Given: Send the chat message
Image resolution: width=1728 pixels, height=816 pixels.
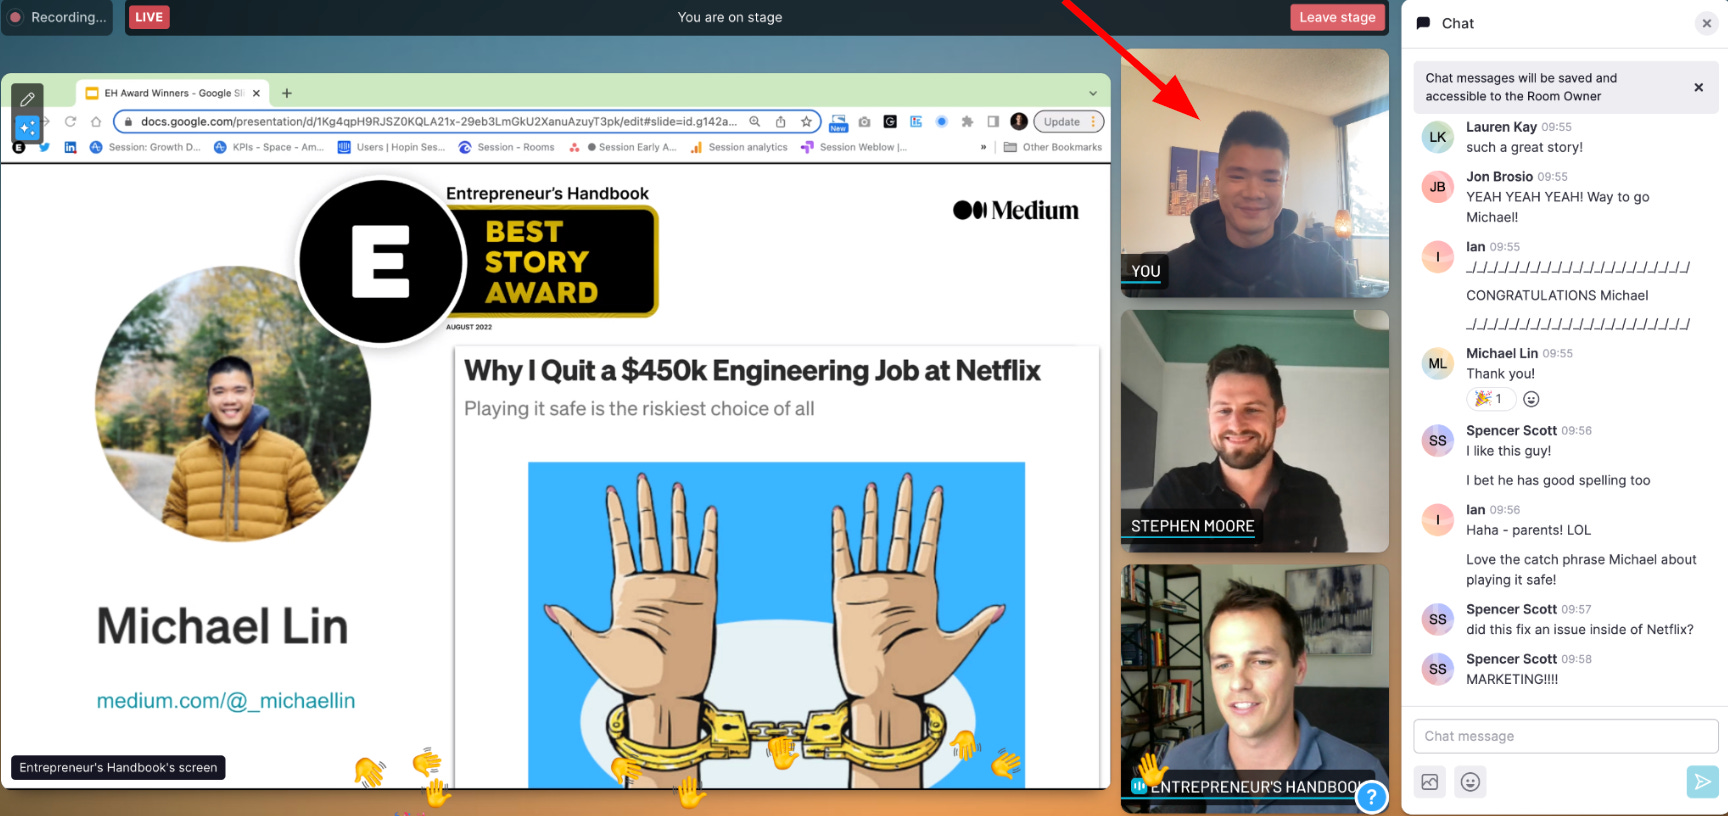Looking at the screenshot, I should pos(1702,782).
